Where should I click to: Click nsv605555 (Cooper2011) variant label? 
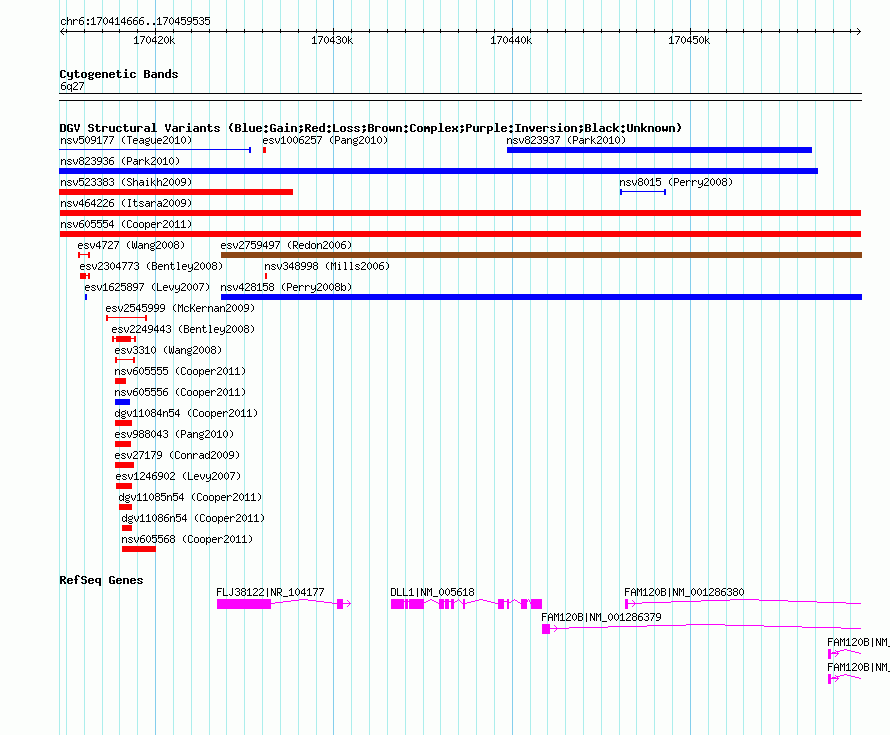coord(180,371)
